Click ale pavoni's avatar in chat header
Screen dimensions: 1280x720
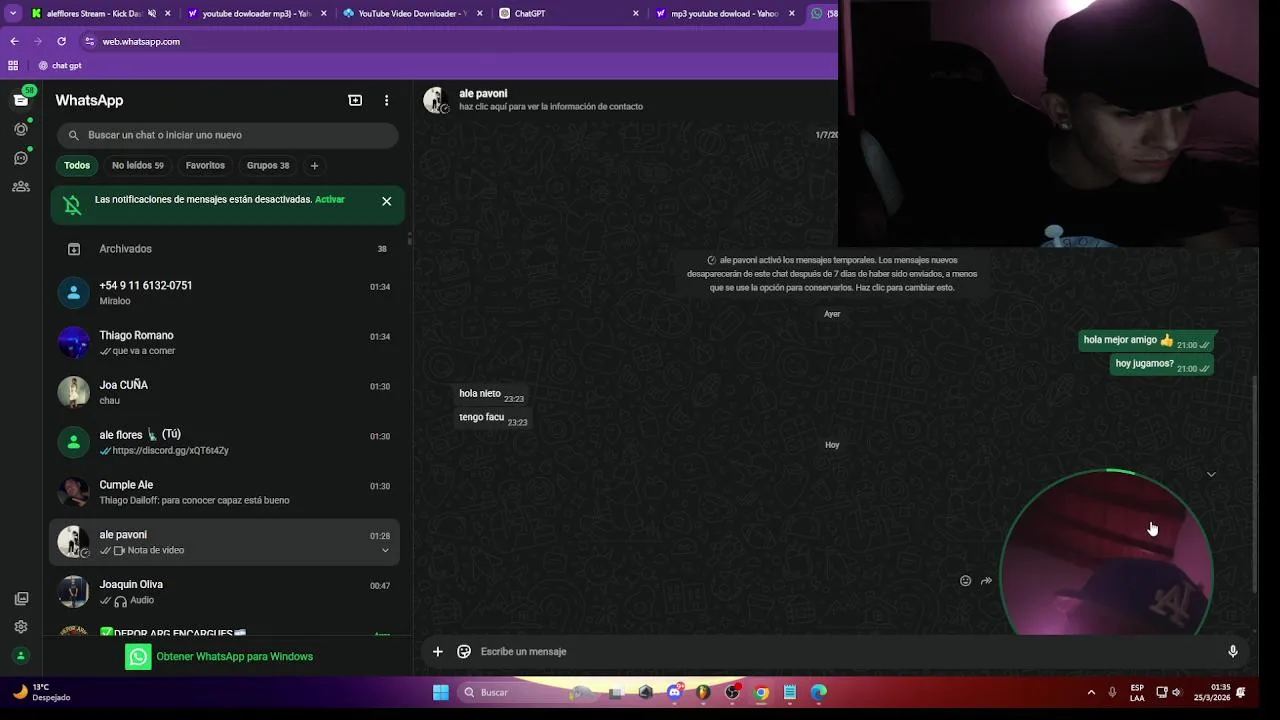coord(436,100)
